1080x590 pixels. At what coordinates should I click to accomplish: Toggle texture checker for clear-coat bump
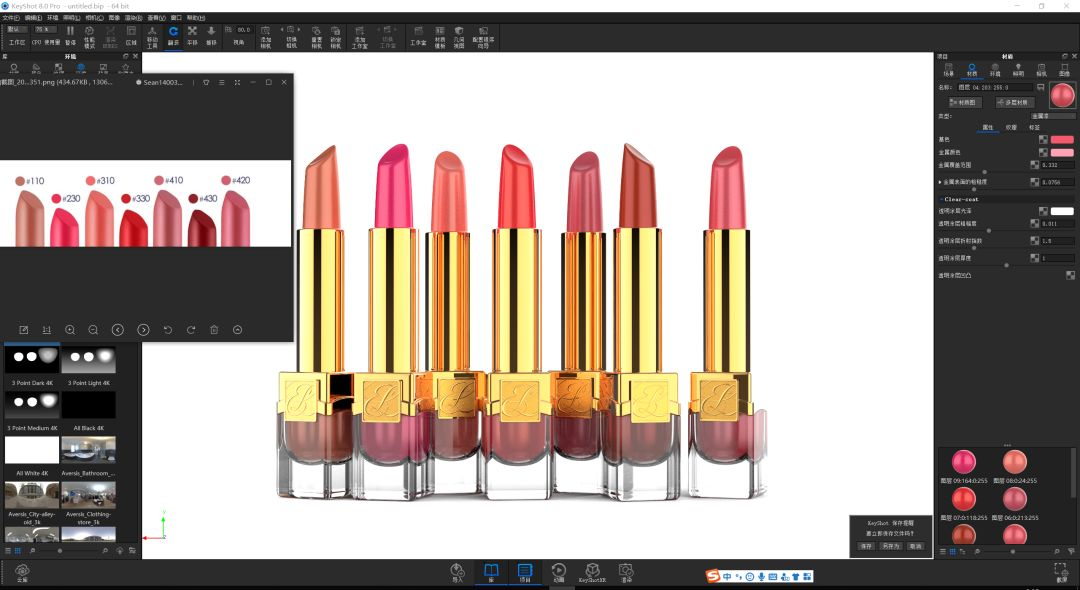click(x=1071, y=275)
